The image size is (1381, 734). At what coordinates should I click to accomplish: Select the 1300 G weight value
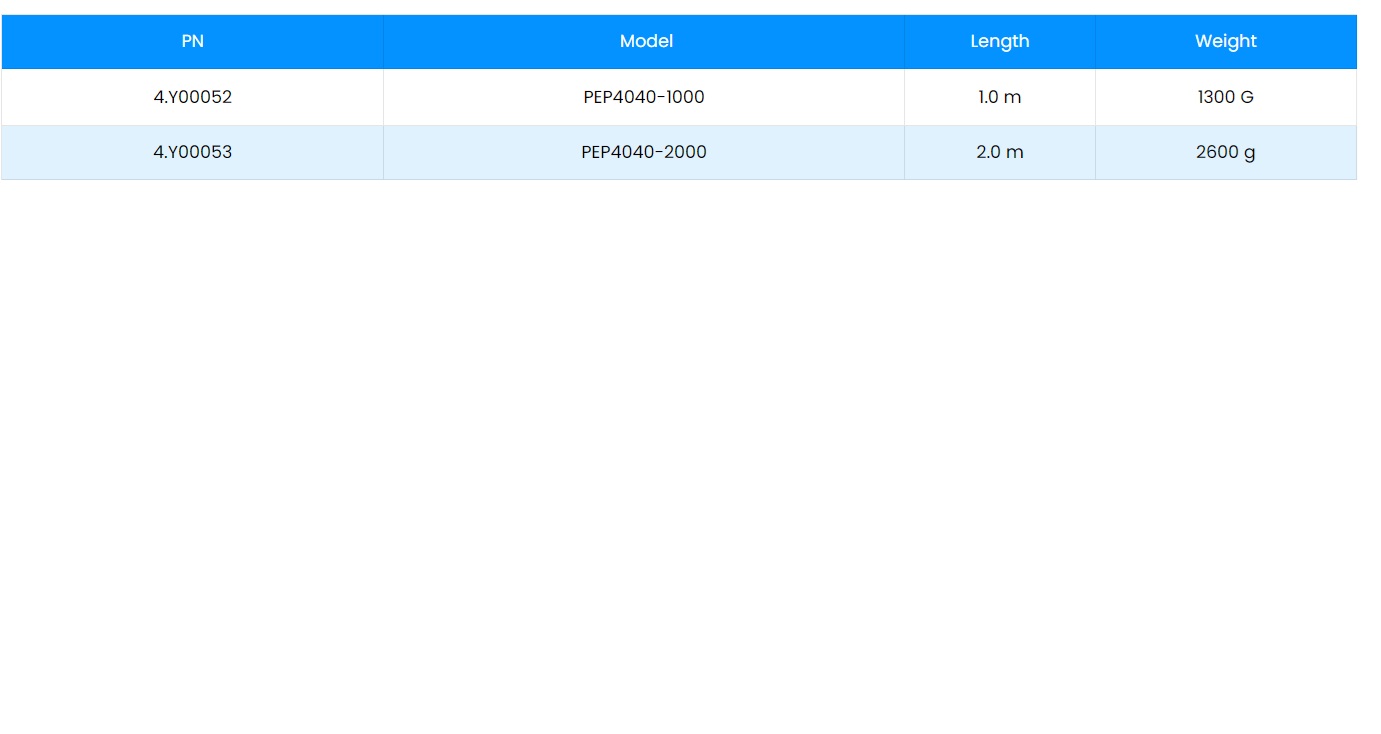click(1225, 97)
